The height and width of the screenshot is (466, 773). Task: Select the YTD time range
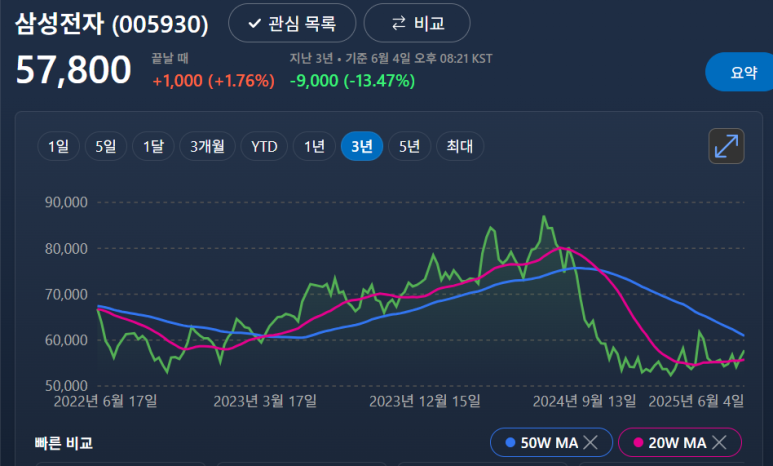[x=264, y=146]
